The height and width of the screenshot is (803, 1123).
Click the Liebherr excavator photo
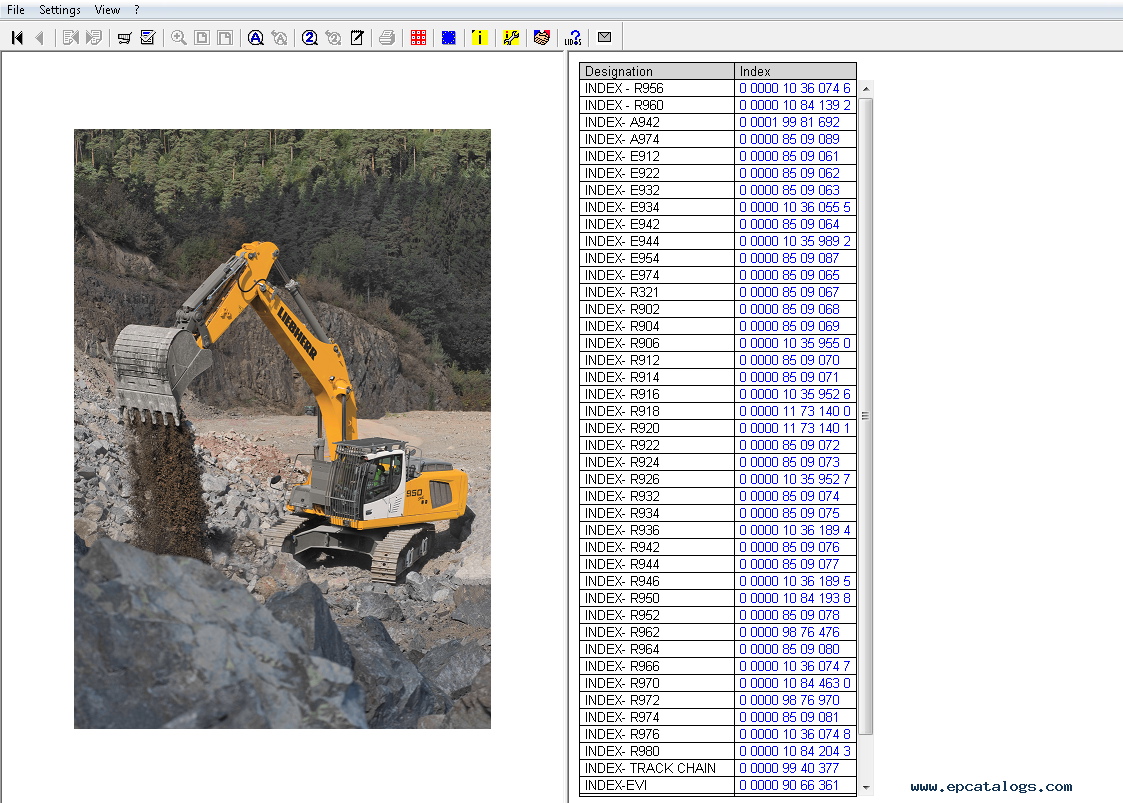(282, 428)
